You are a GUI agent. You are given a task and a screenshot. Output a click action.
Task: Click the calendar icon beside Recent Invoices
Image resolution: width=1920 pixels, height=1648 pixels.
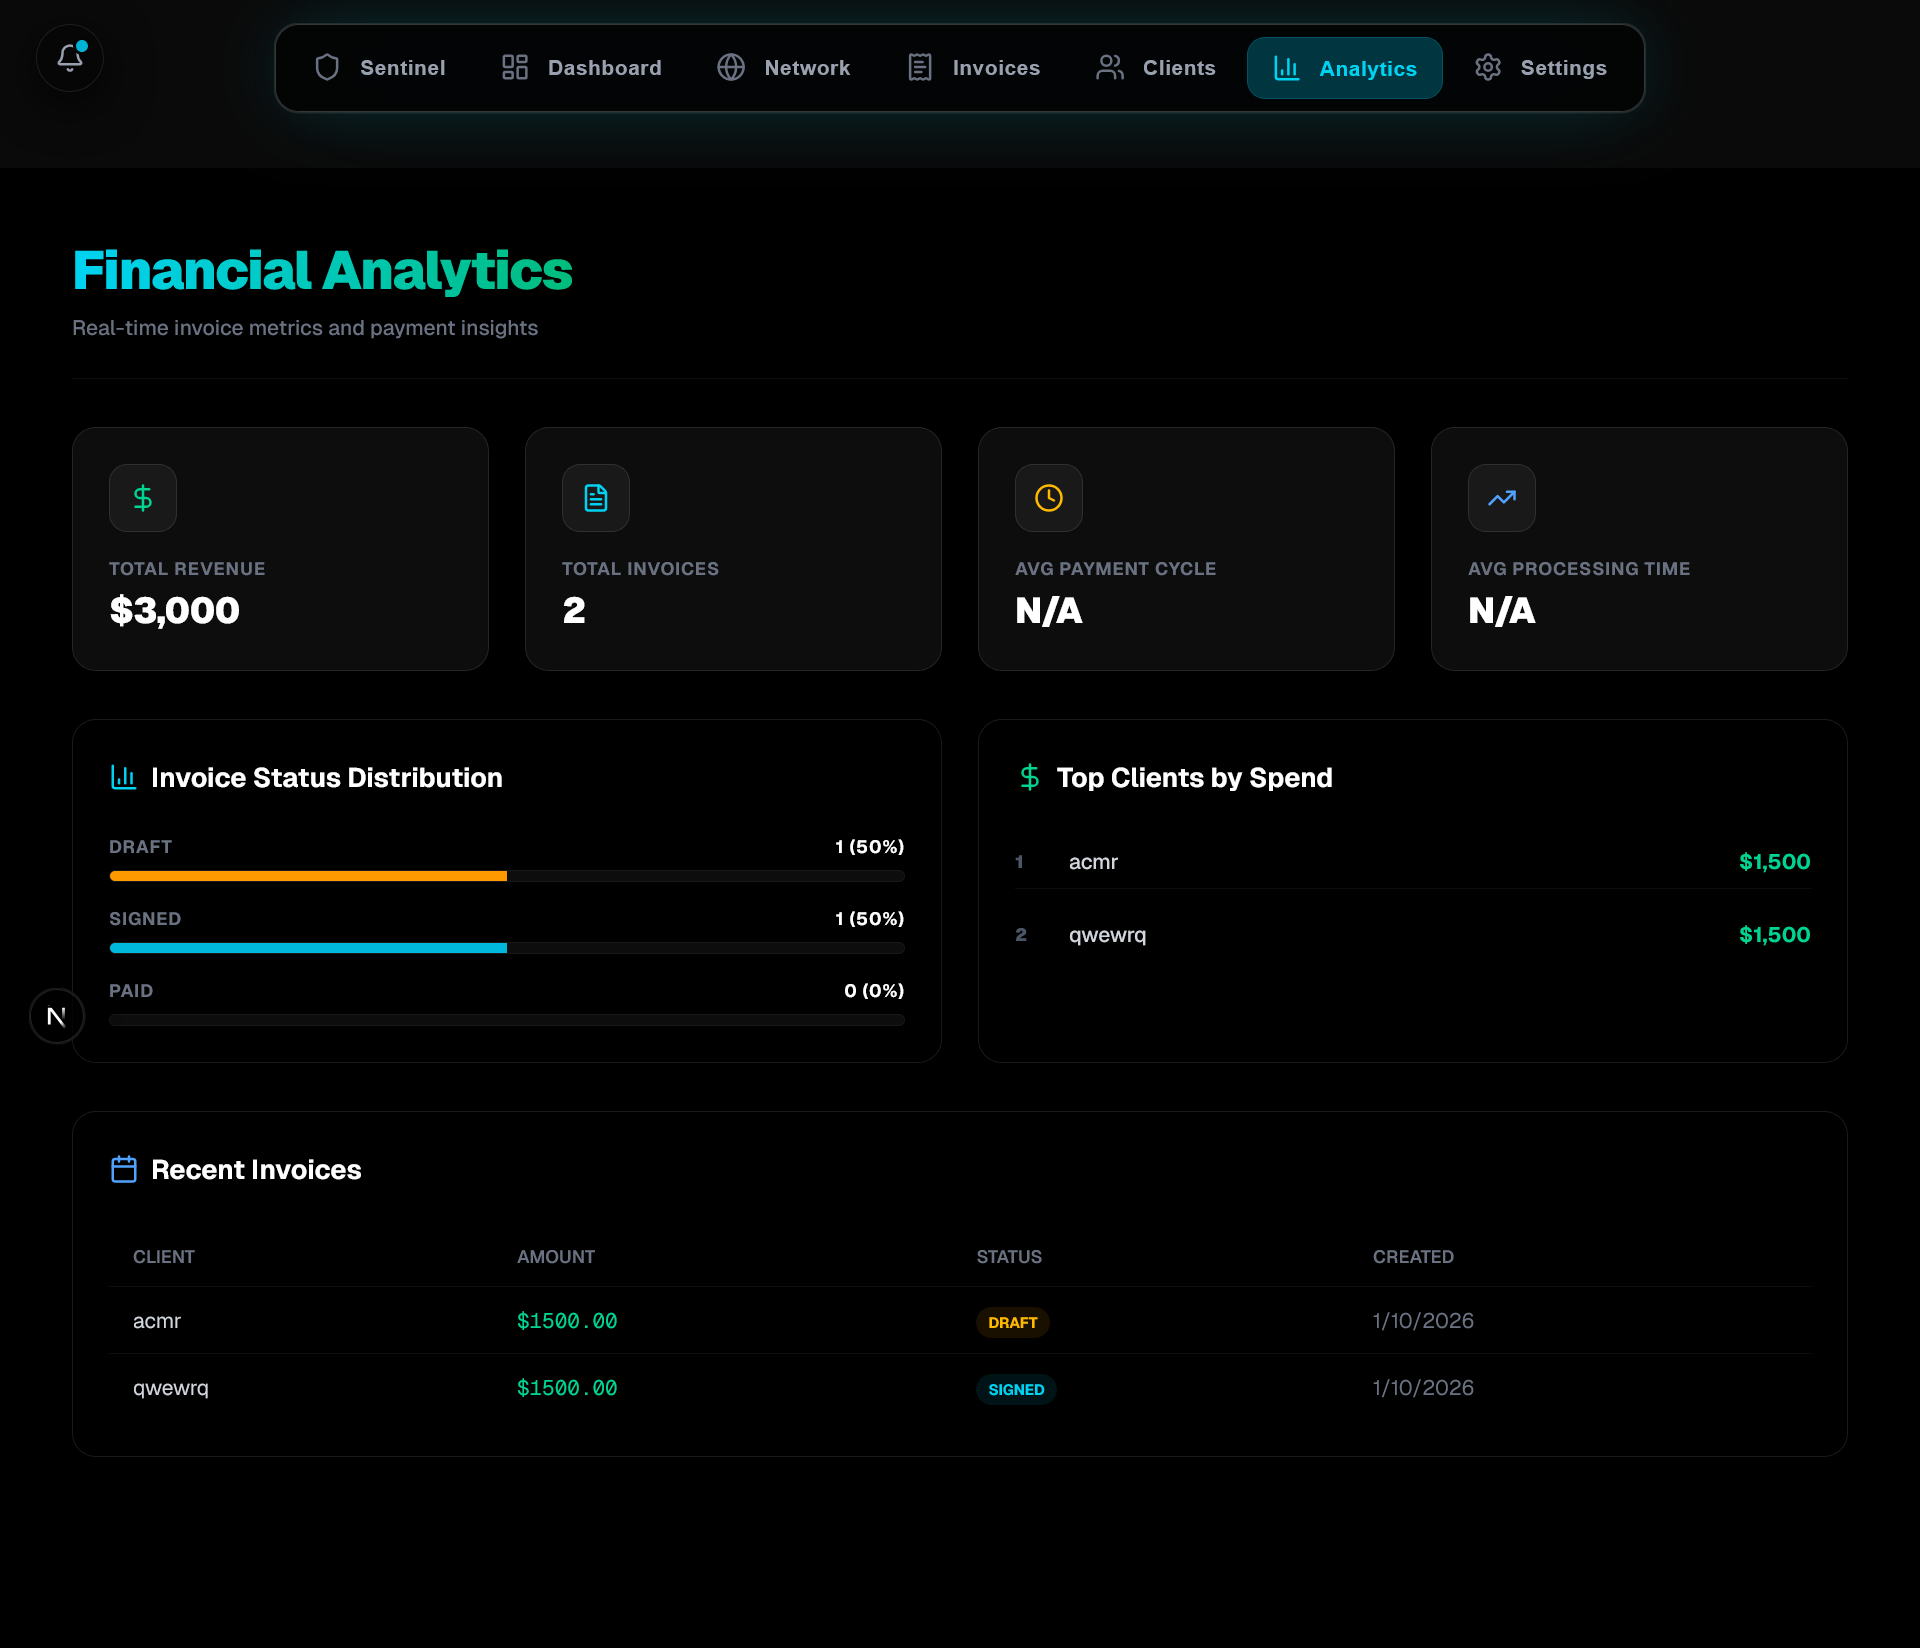click(x=124, y=1169)
